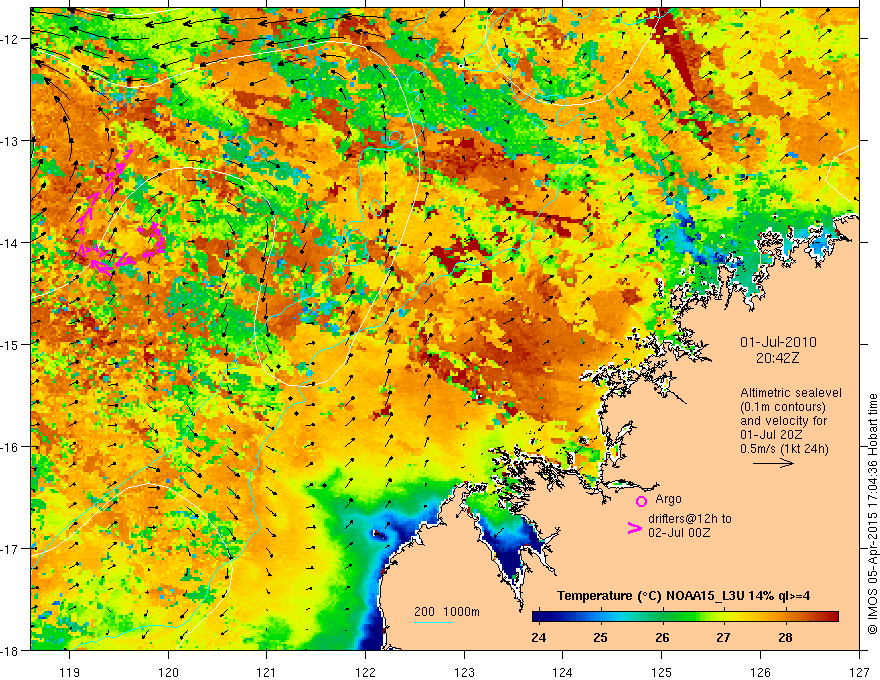Click the colorbar tick label 28

[785, 637]
